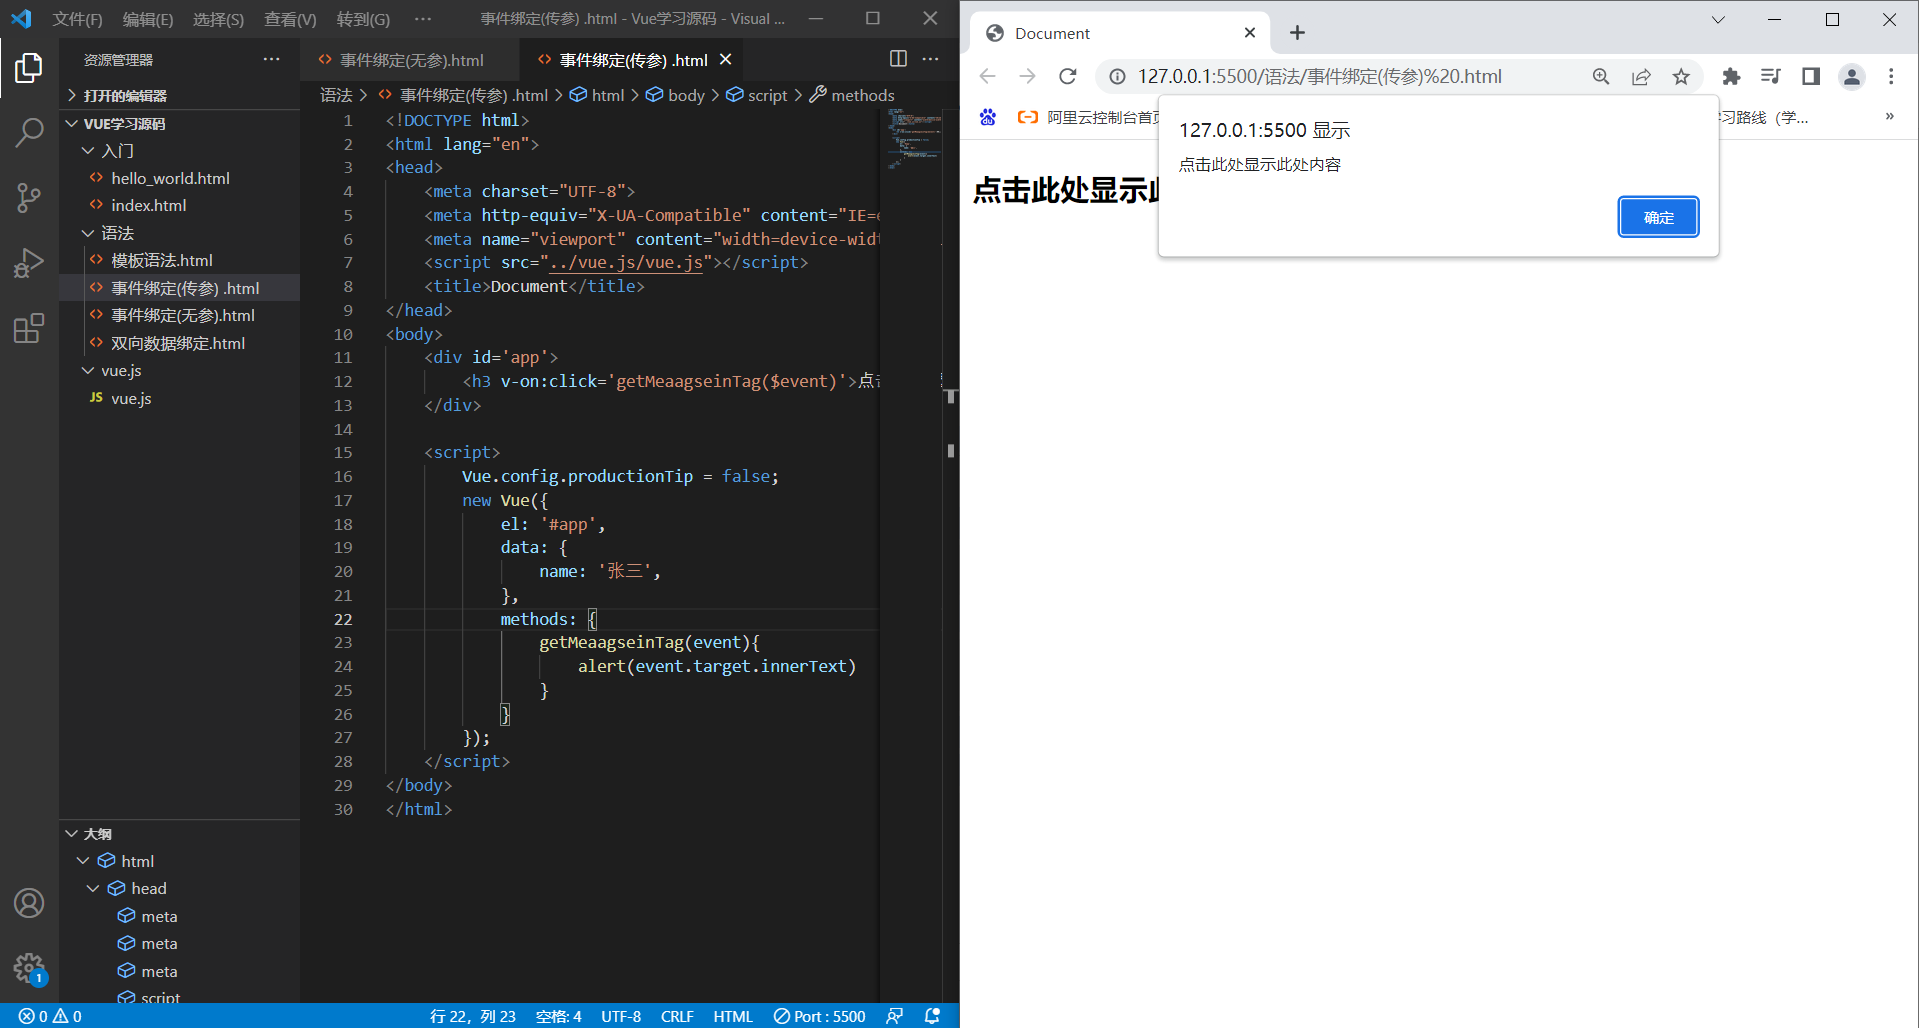Open Chrome tab search dropdown arrow
Viewport: 1919px width, 1028px height.
tap(1718, 19)
